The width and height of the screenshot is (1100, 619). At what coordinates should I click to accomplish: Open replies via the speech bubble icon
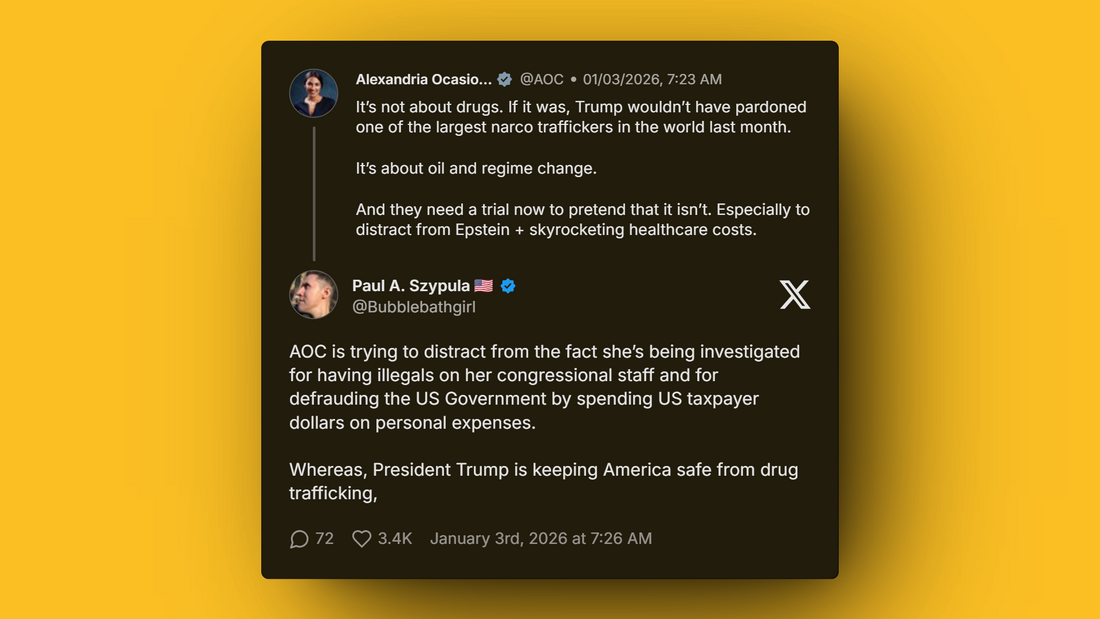[298, 538]
